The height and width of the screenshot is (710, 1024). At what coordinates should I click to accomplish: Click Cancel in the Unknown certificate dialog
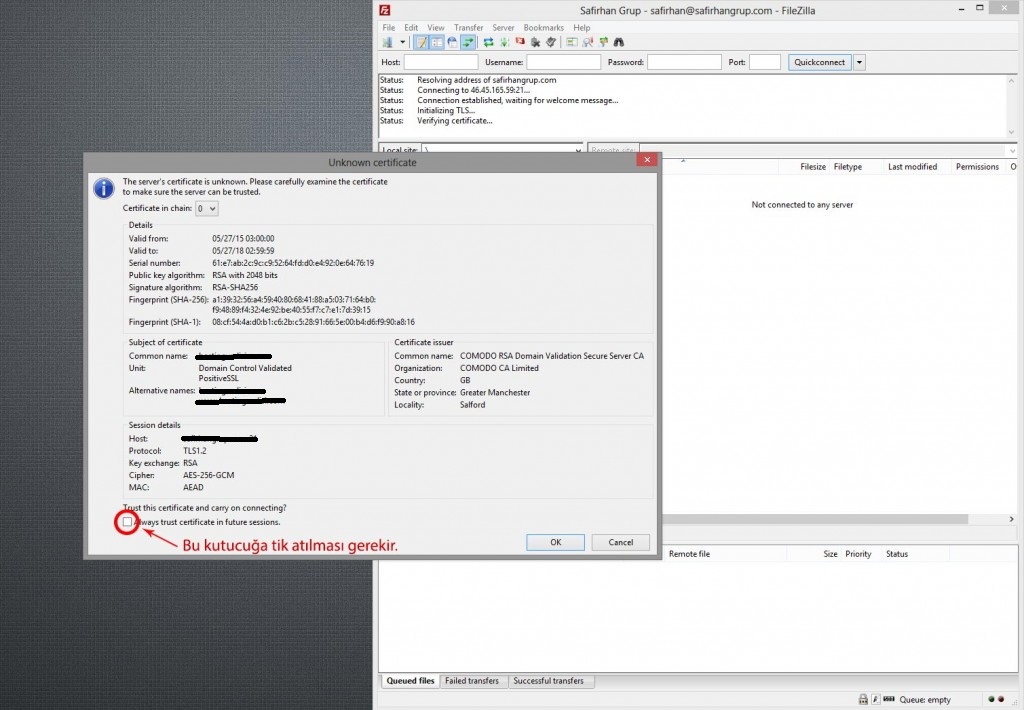tap(620, 542)
